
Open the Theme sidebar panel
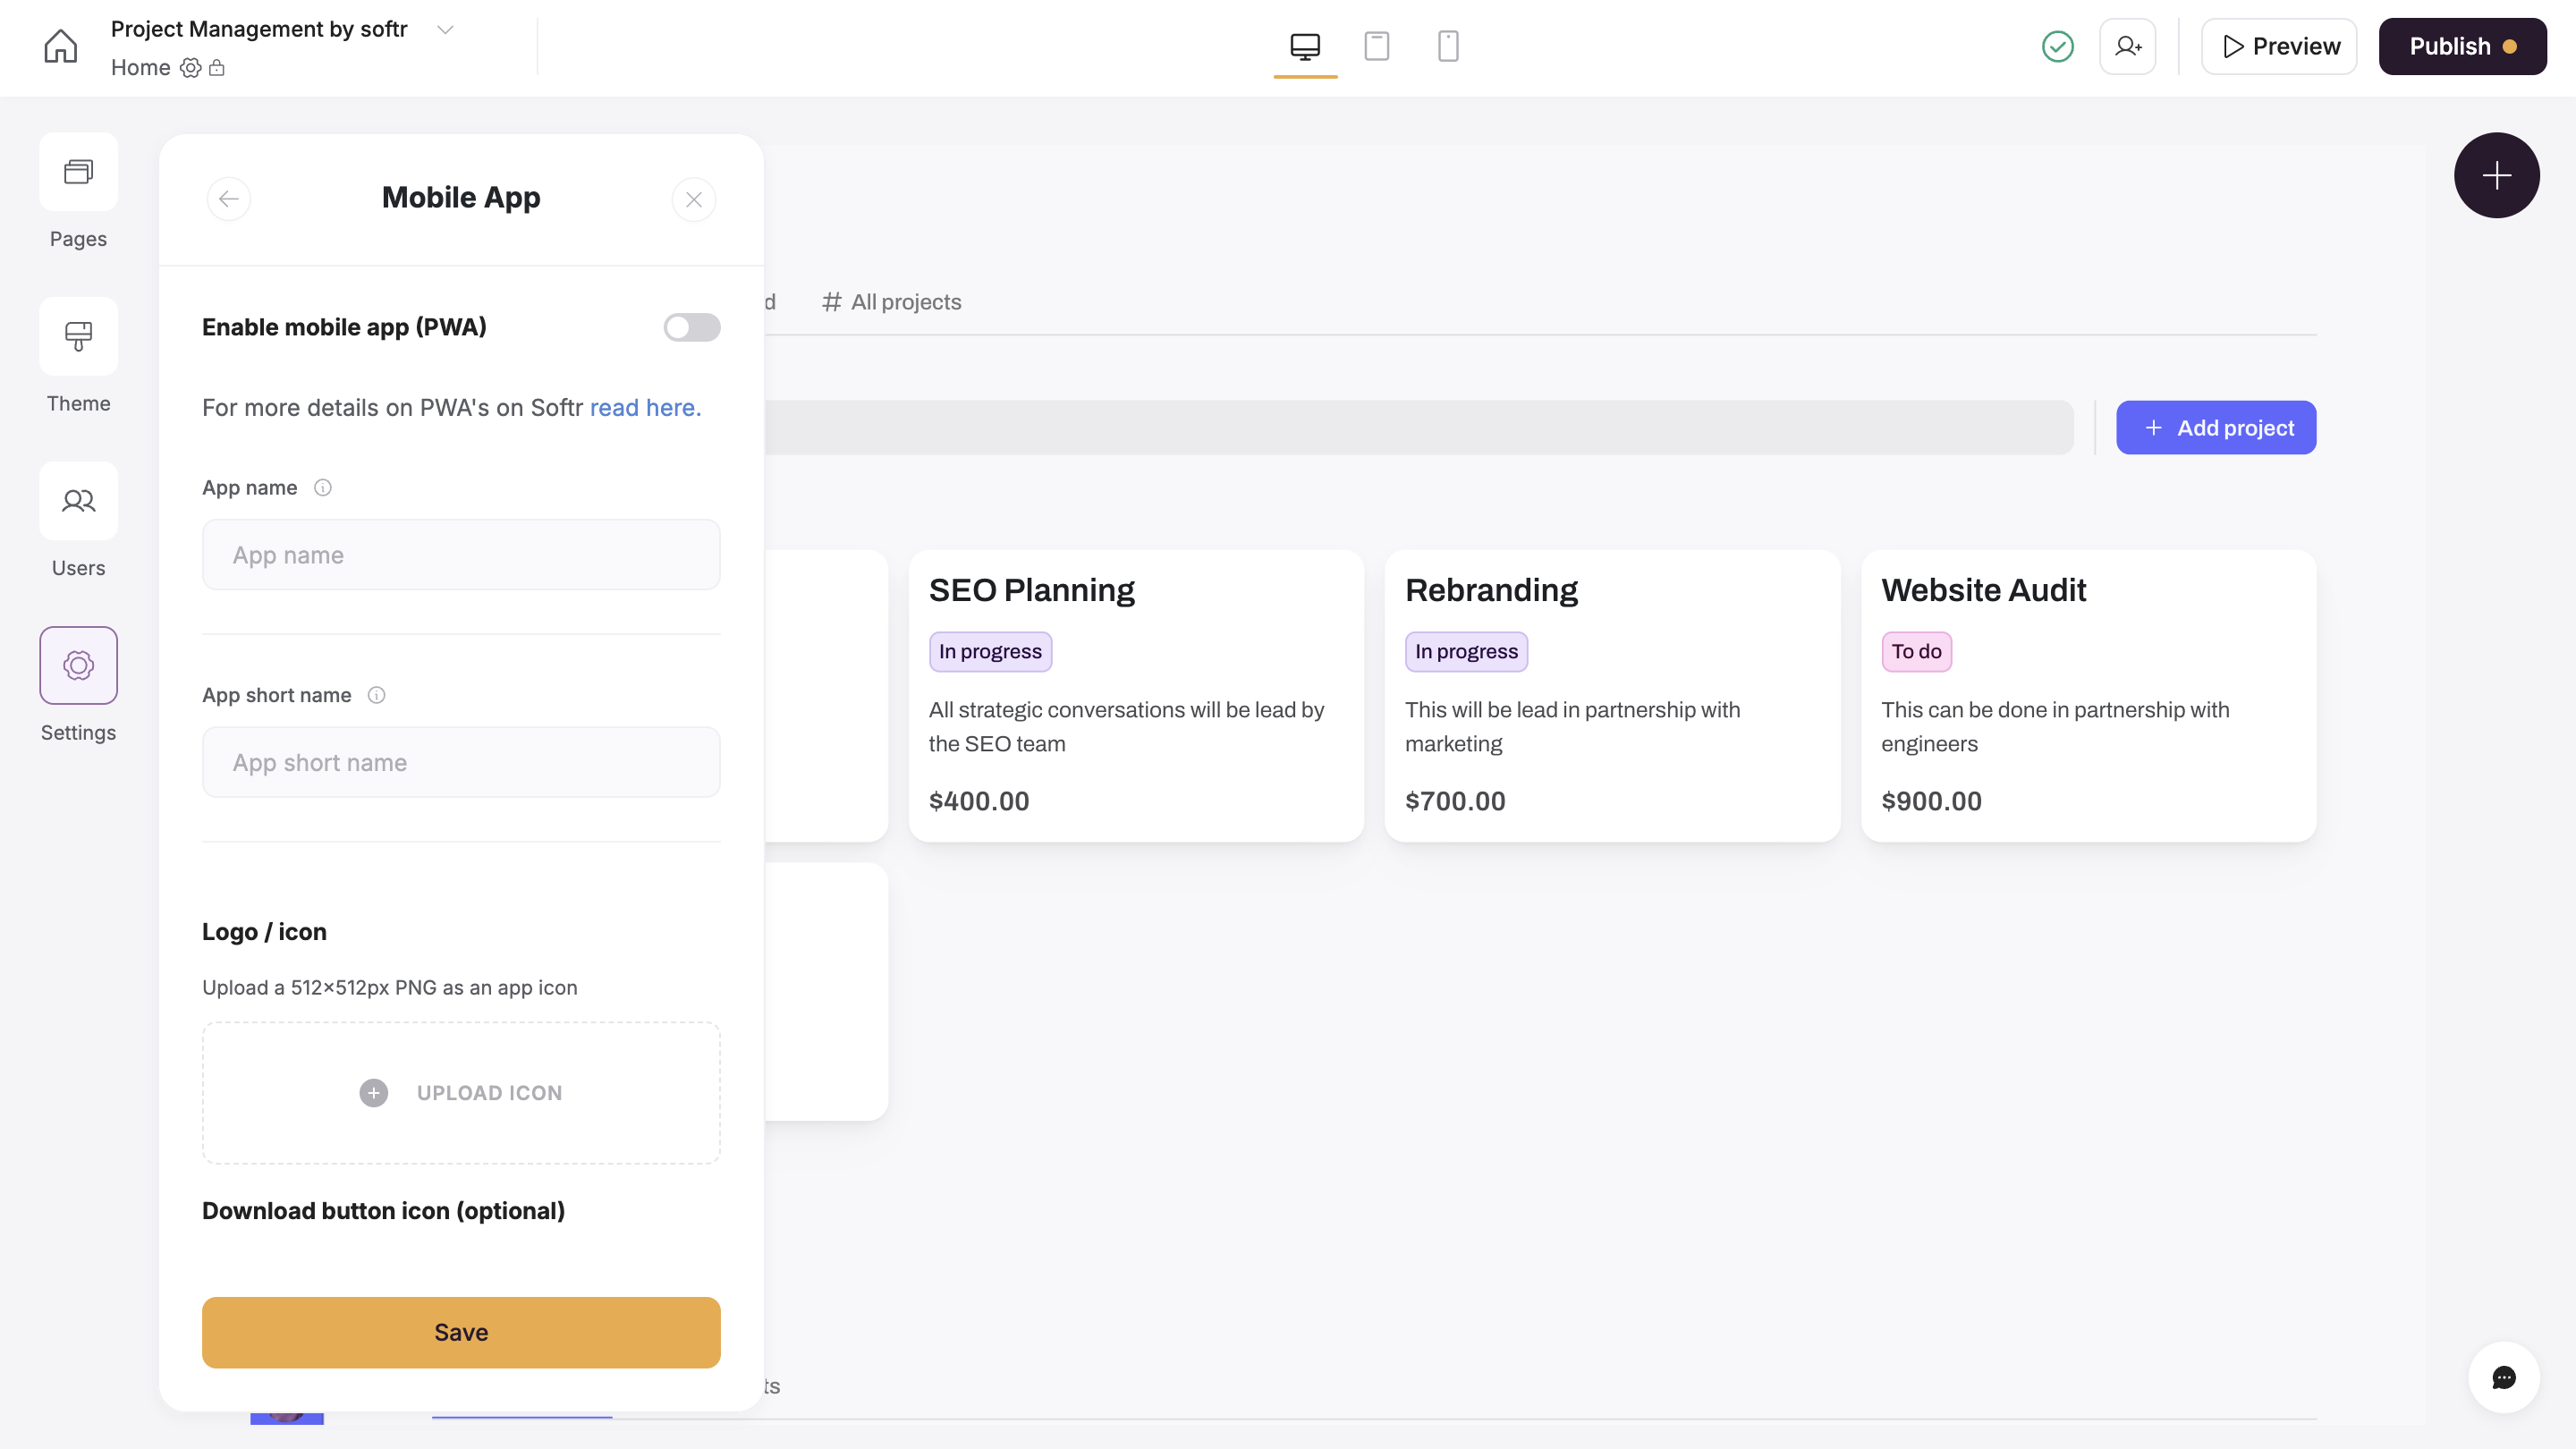(78, 337)
